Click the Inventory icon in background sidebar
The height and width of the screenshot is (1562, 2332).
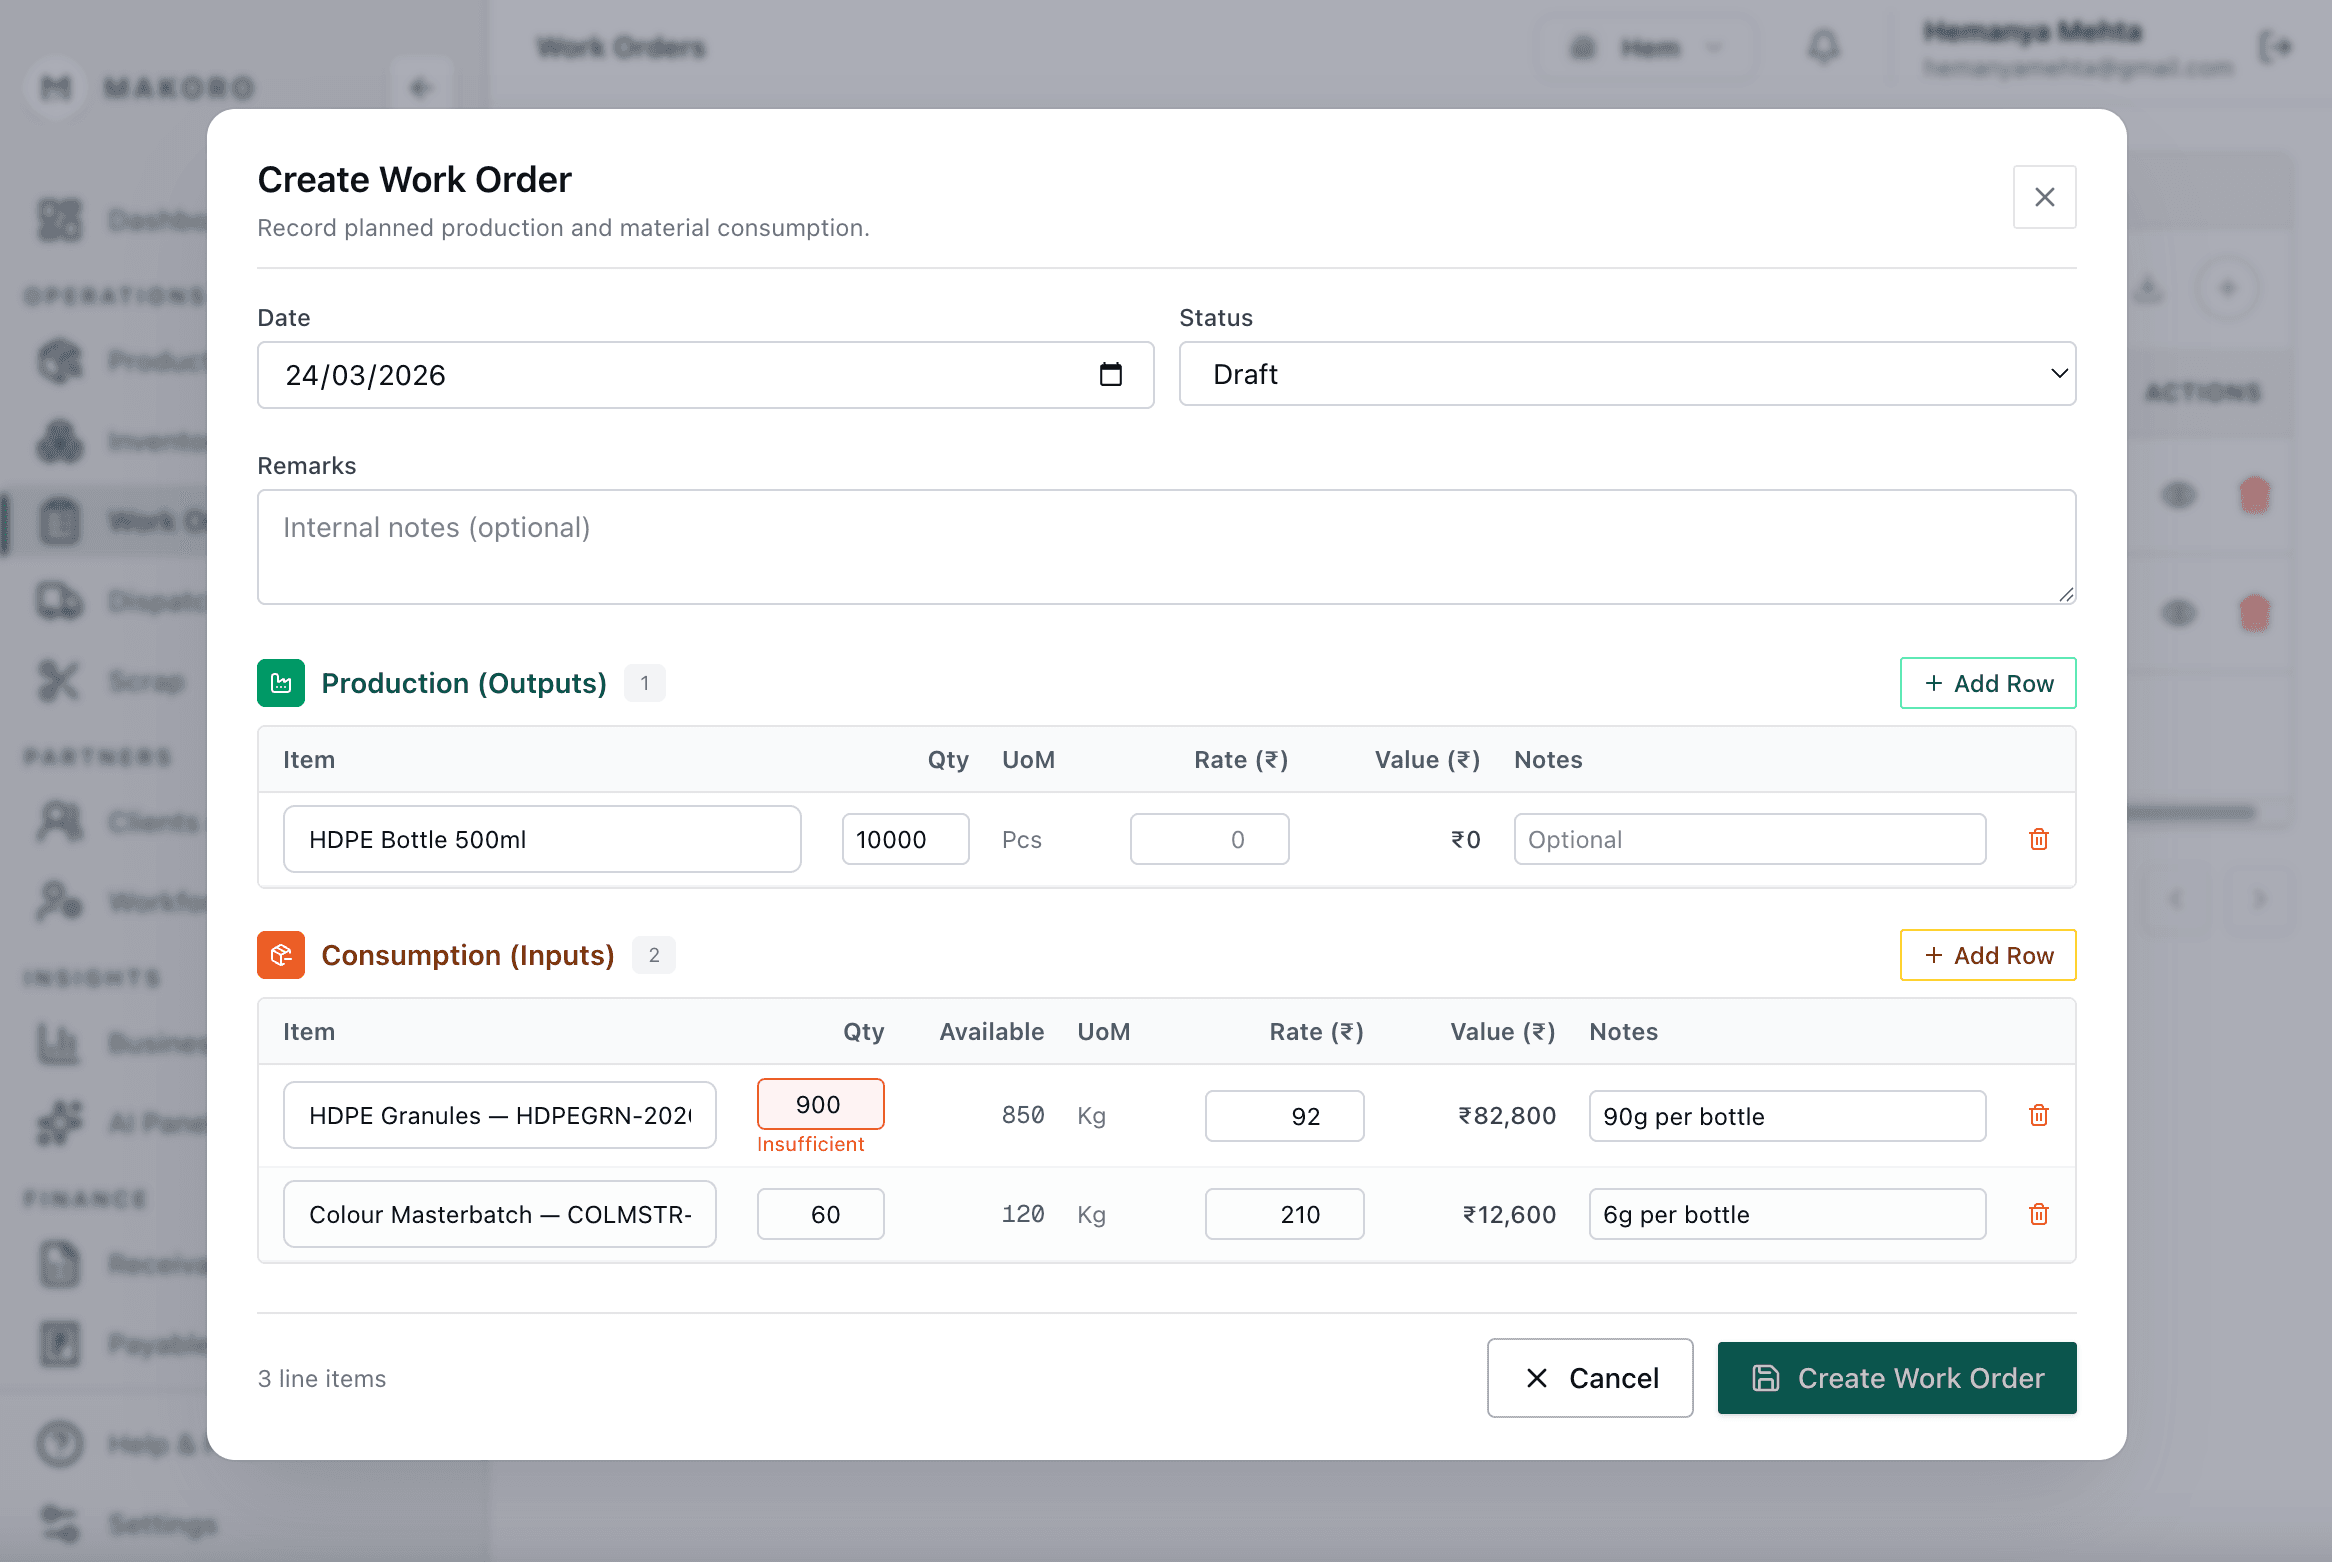59,440
